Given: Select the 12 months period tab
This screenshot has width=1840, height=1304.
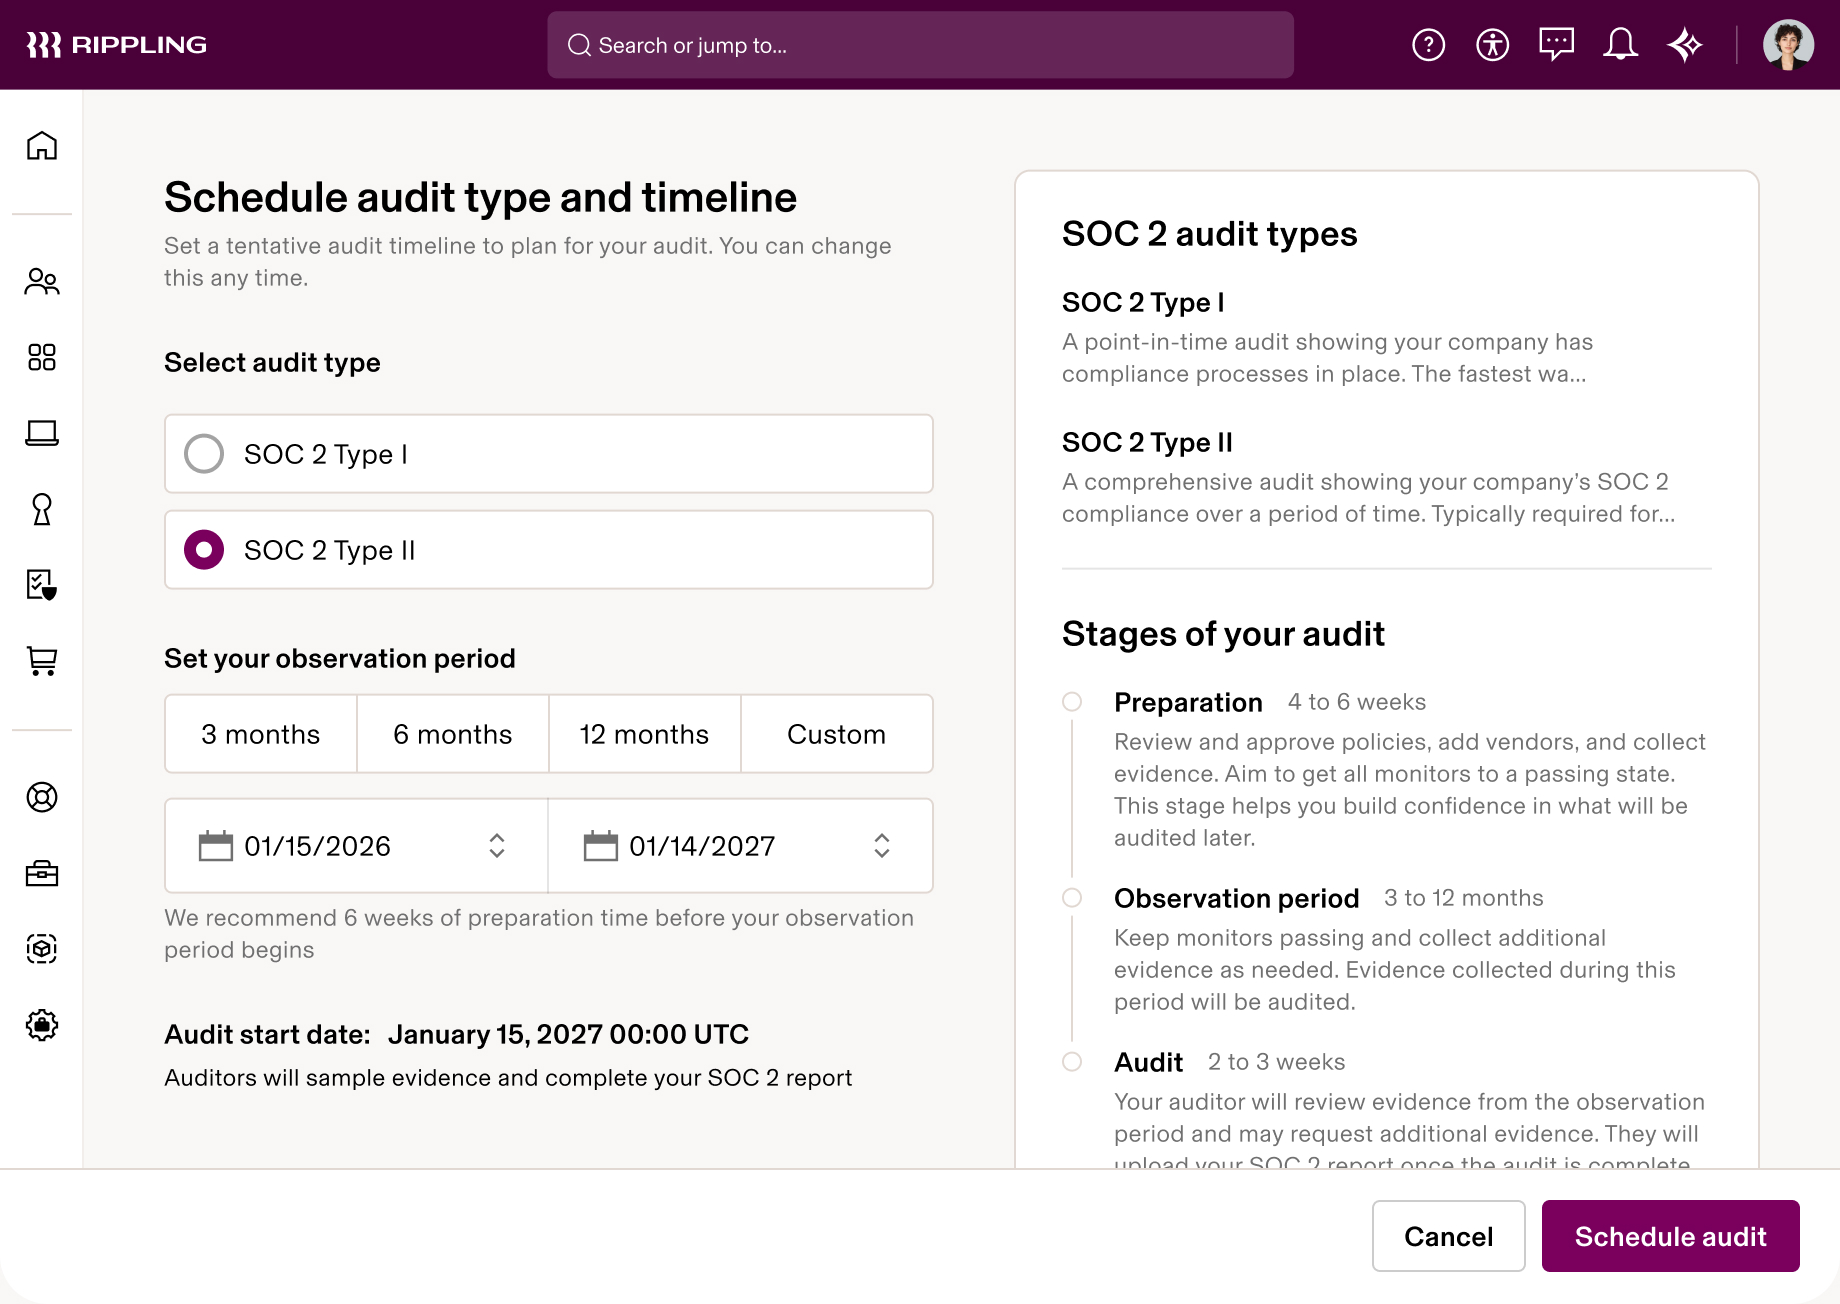Looking at the screenshot, I should pos(643,734).
